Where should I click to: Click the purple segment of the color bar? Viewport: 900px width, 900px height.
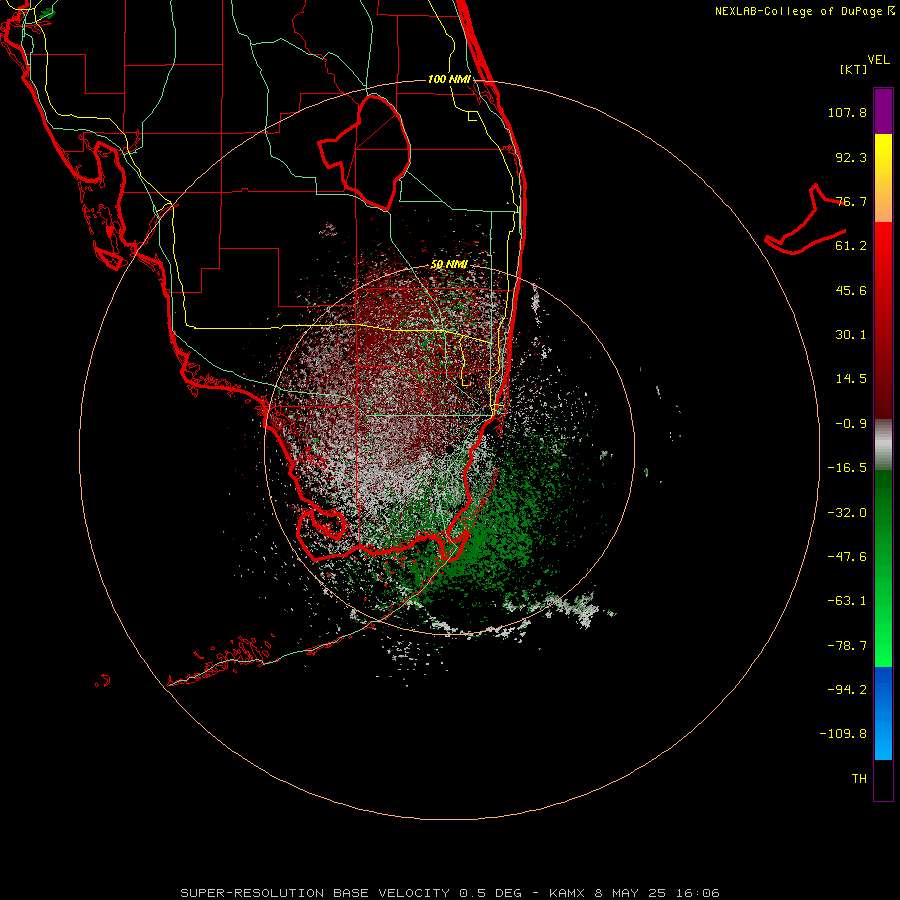[x=883, y=111]
